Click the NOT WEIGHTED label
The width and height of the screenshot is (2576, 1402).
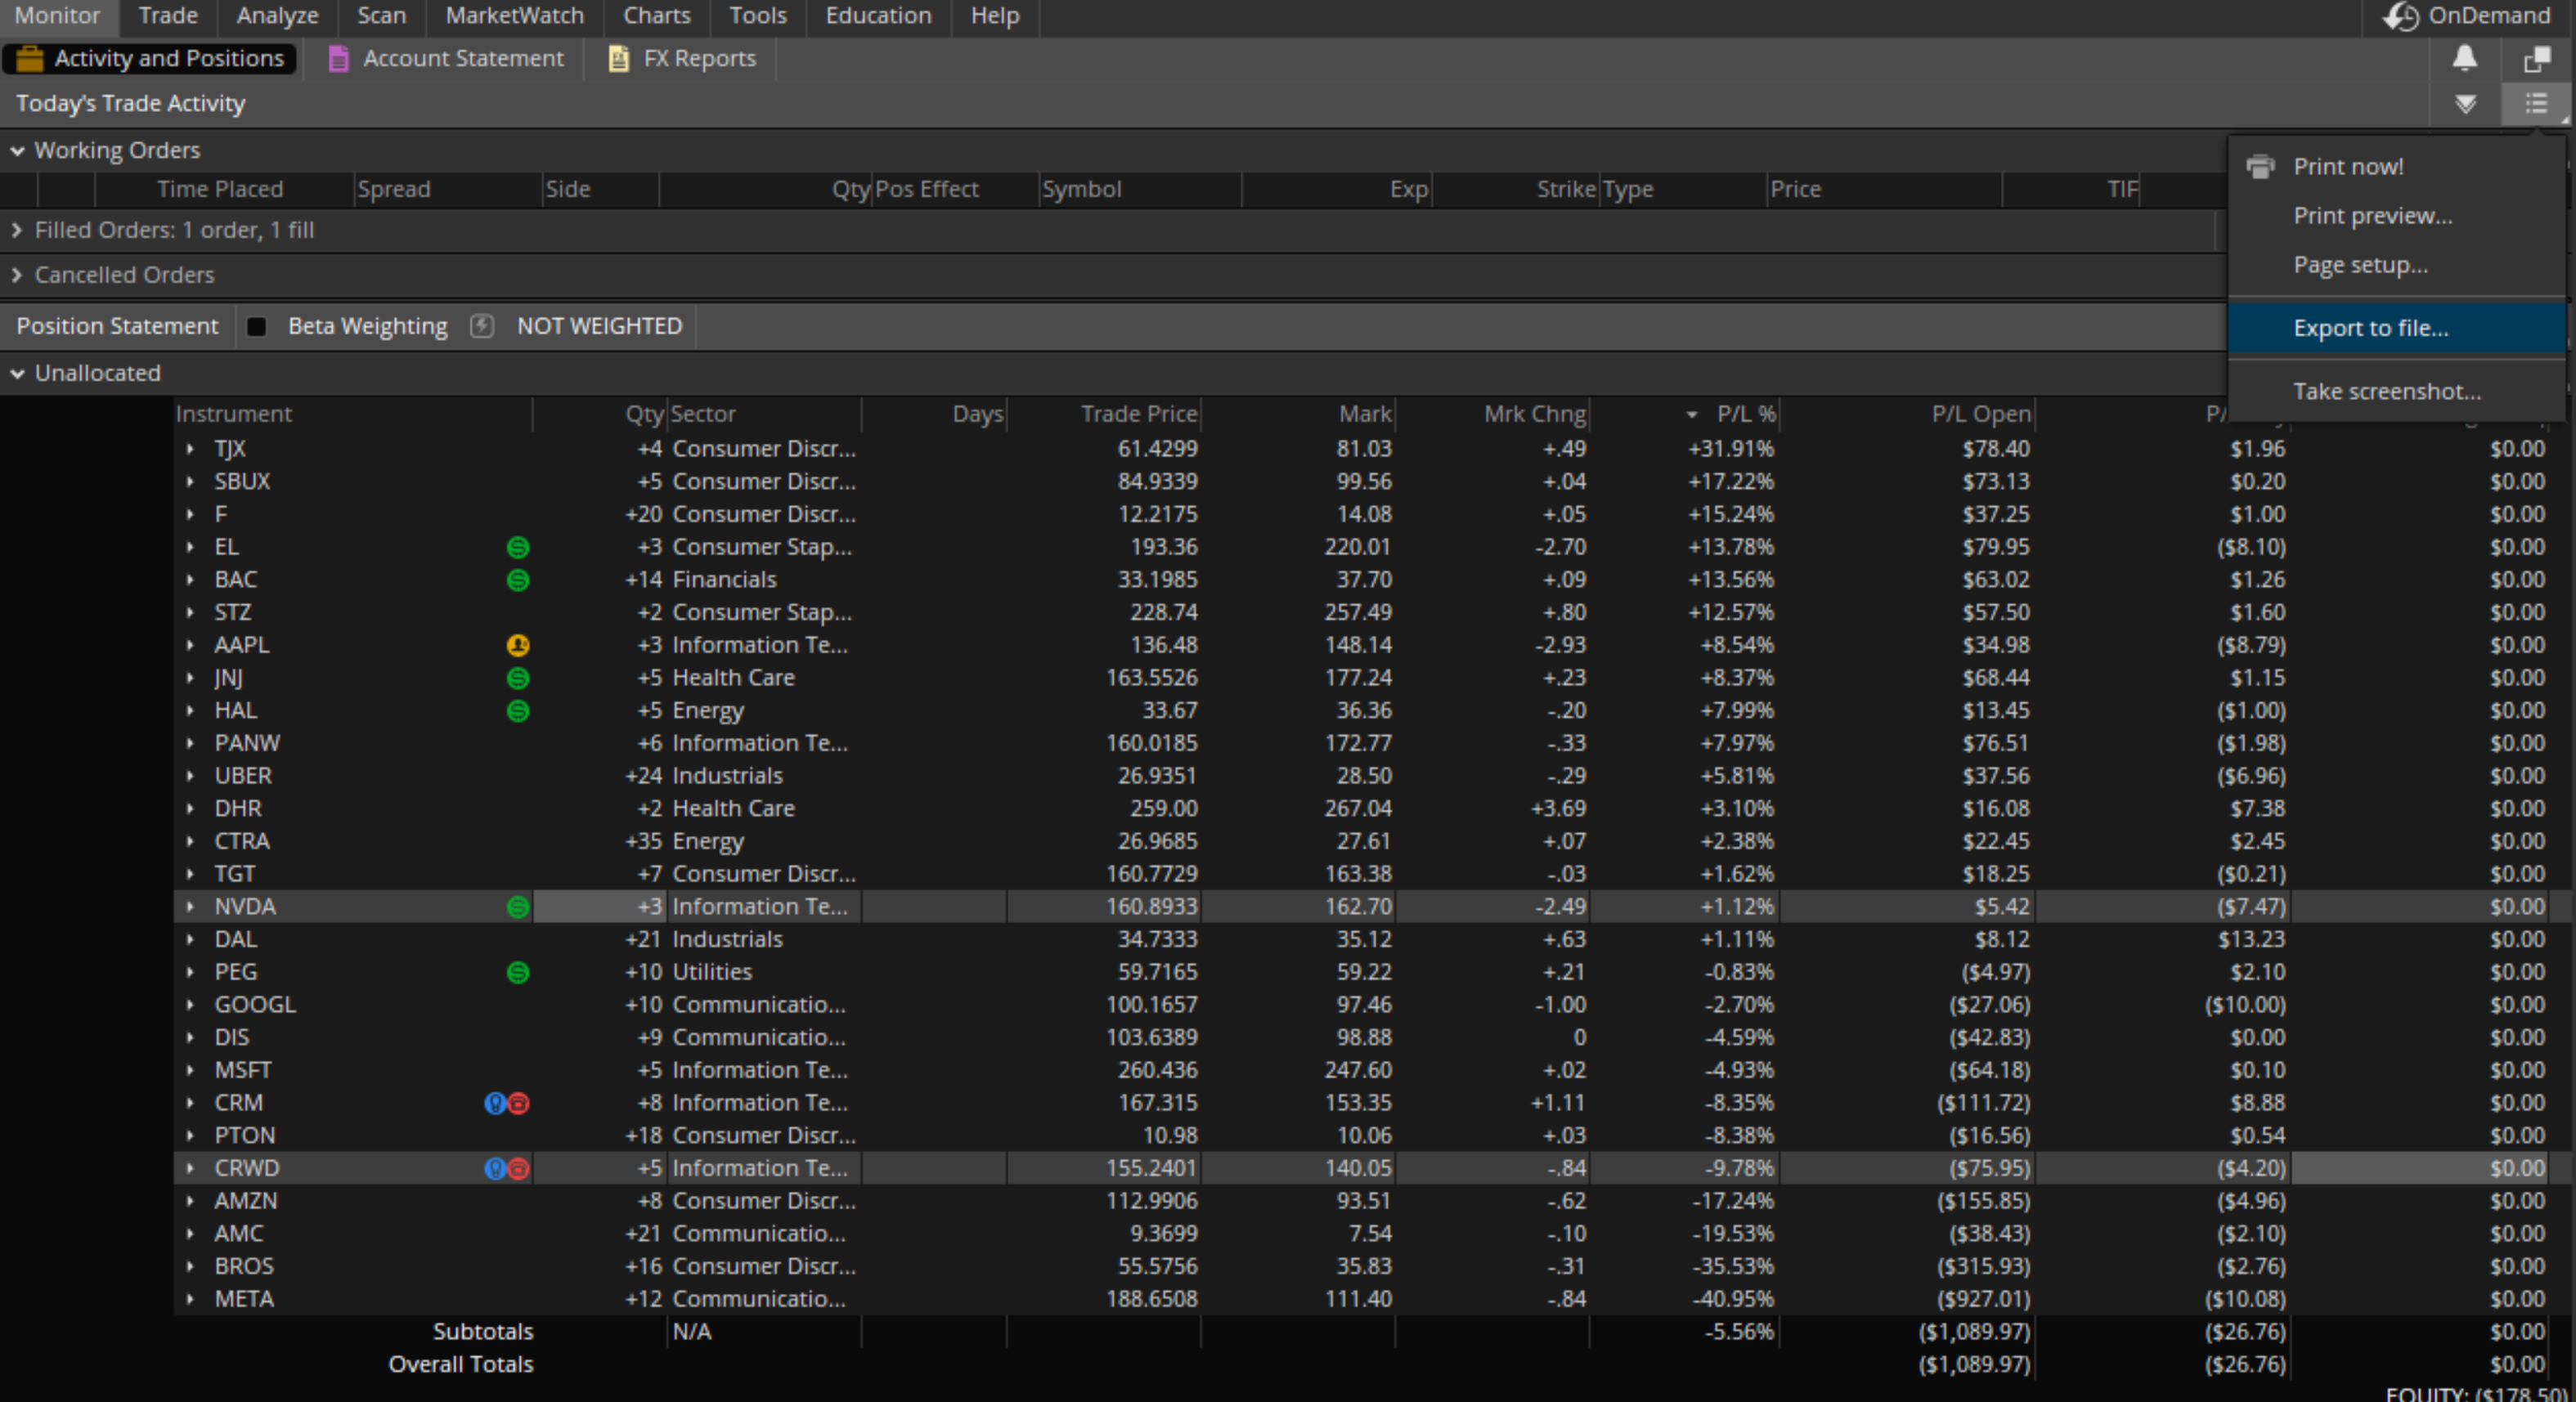pos(599,326)
